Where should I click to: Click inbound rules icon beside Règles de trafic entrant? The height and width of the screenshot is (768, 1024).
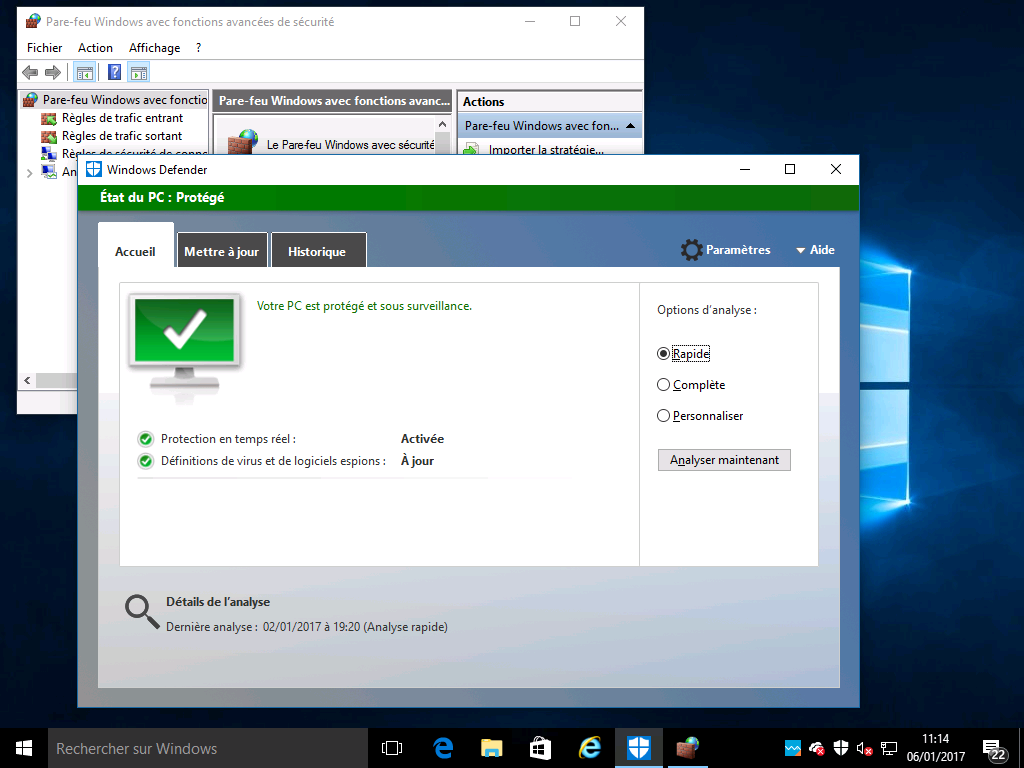(49, 118)
